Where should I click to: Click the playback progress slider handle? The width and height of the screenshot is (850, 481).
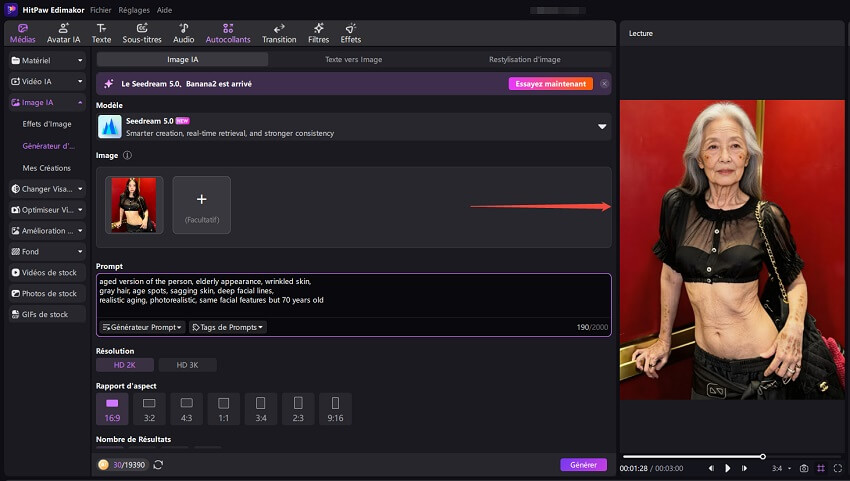tap(763, 457)
